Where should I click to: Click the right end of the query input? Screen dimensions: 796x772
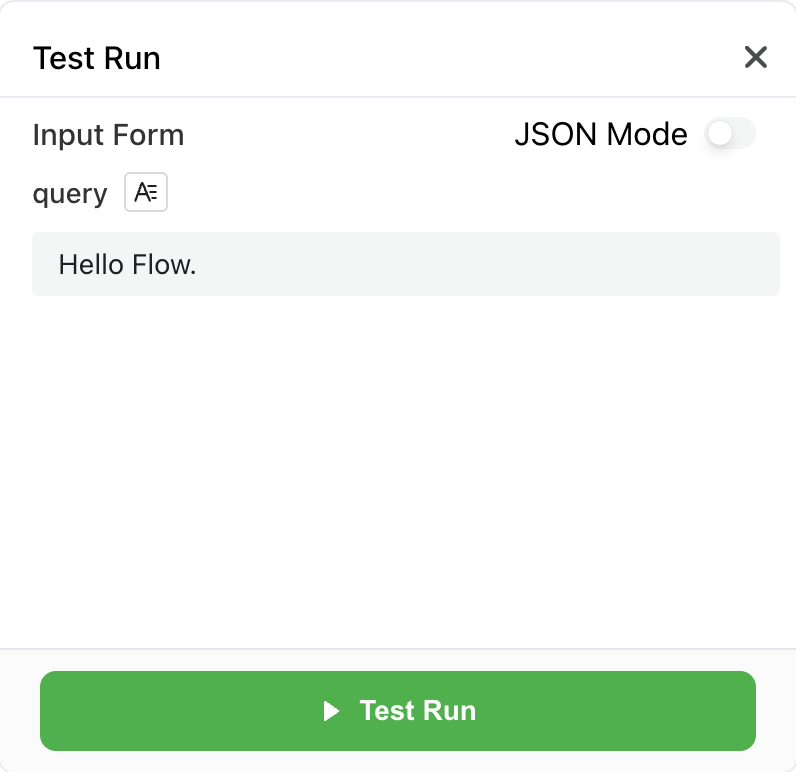pos(760,264)
